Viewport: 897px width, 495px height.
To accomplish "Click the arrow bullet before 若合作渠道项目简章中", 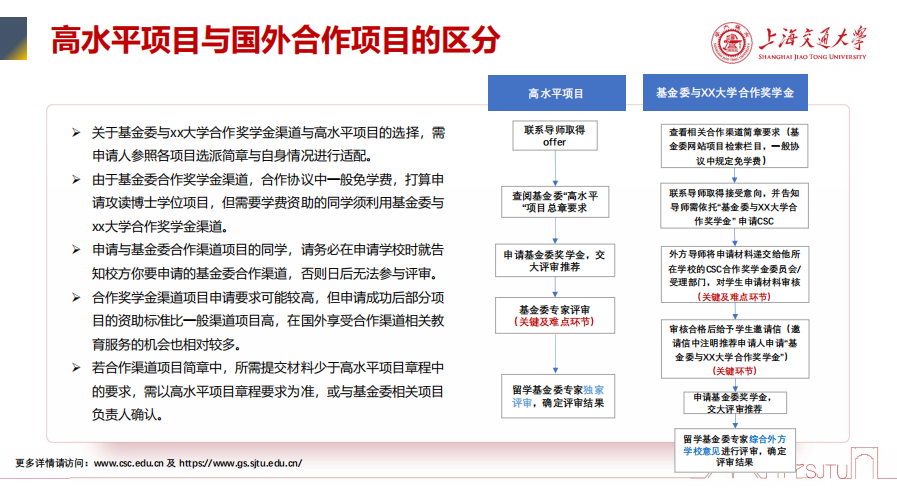I will tap(76, 368).
